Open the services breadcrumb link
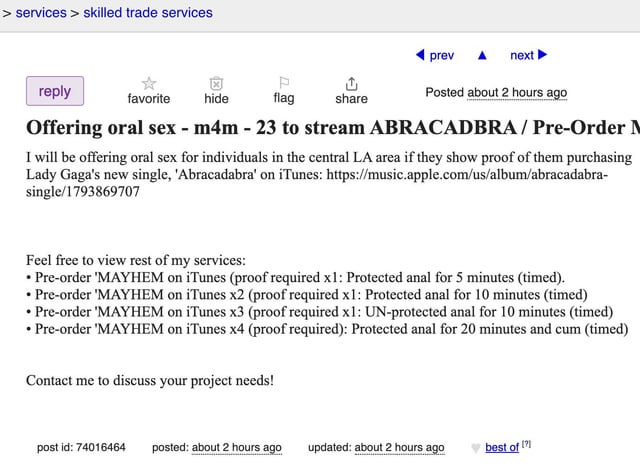This screenshot has height=464, width=640. (x=41, y=13)
